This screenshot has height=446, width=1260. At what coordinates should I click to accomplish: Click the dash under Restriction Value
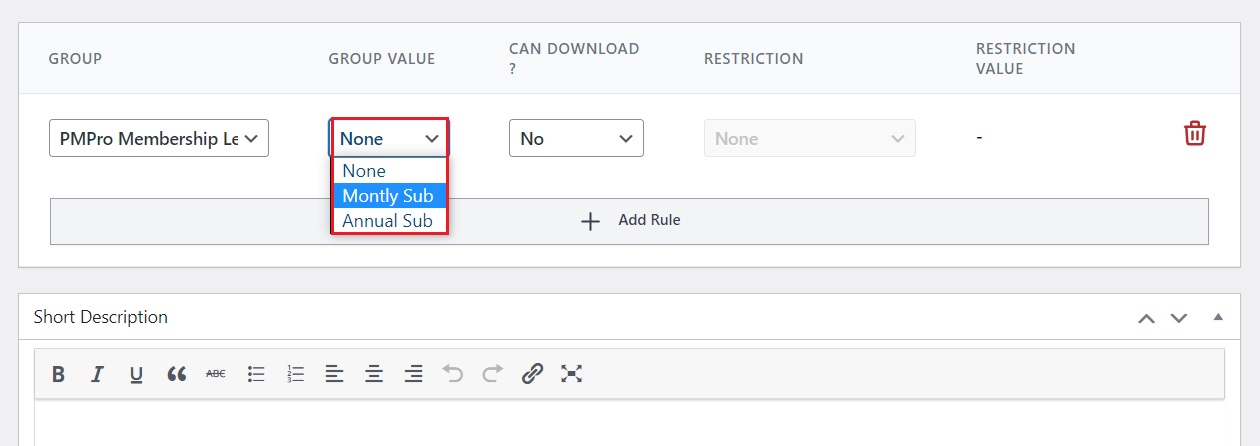(980, 137)
